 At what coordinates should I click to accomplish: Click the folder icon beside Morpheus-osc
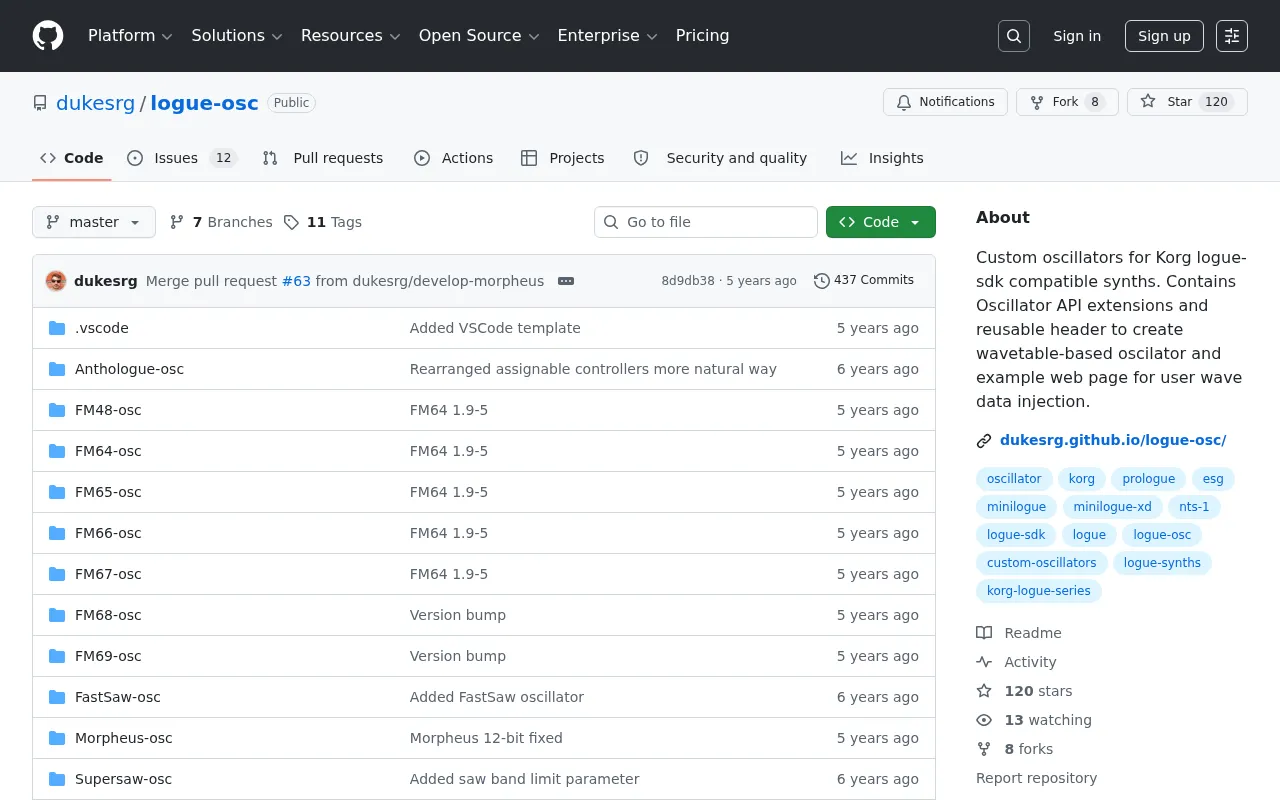(57, 738)
